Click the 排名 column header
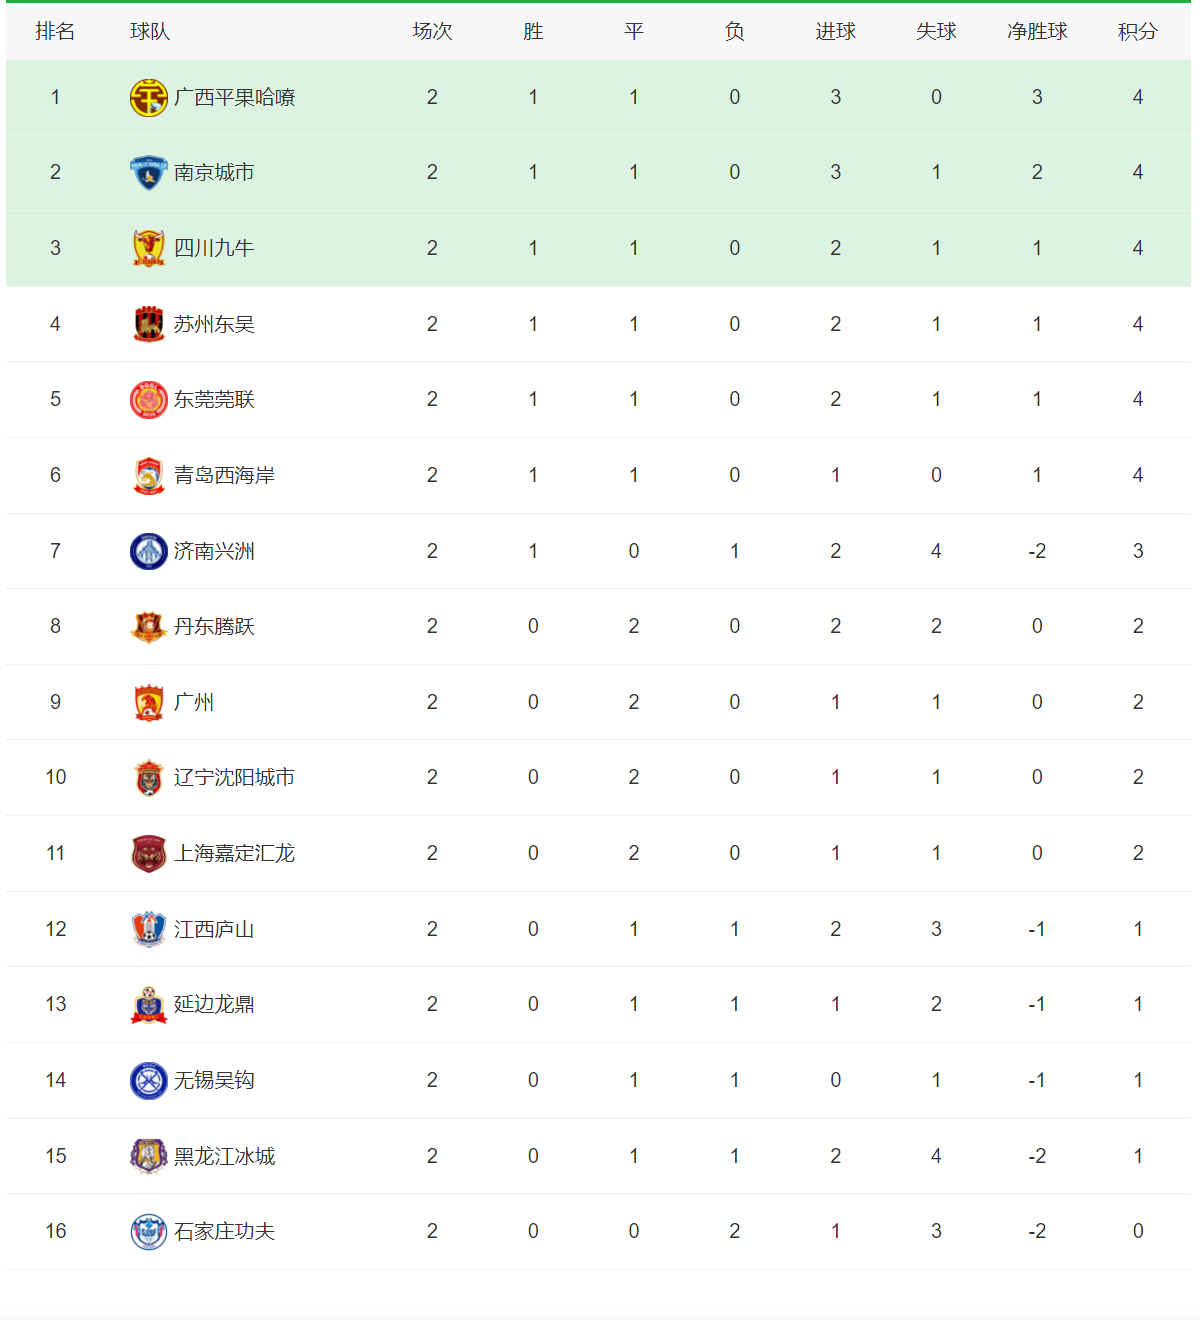This screenshot has height=1320, width=1199. click(x=55, y=32)
